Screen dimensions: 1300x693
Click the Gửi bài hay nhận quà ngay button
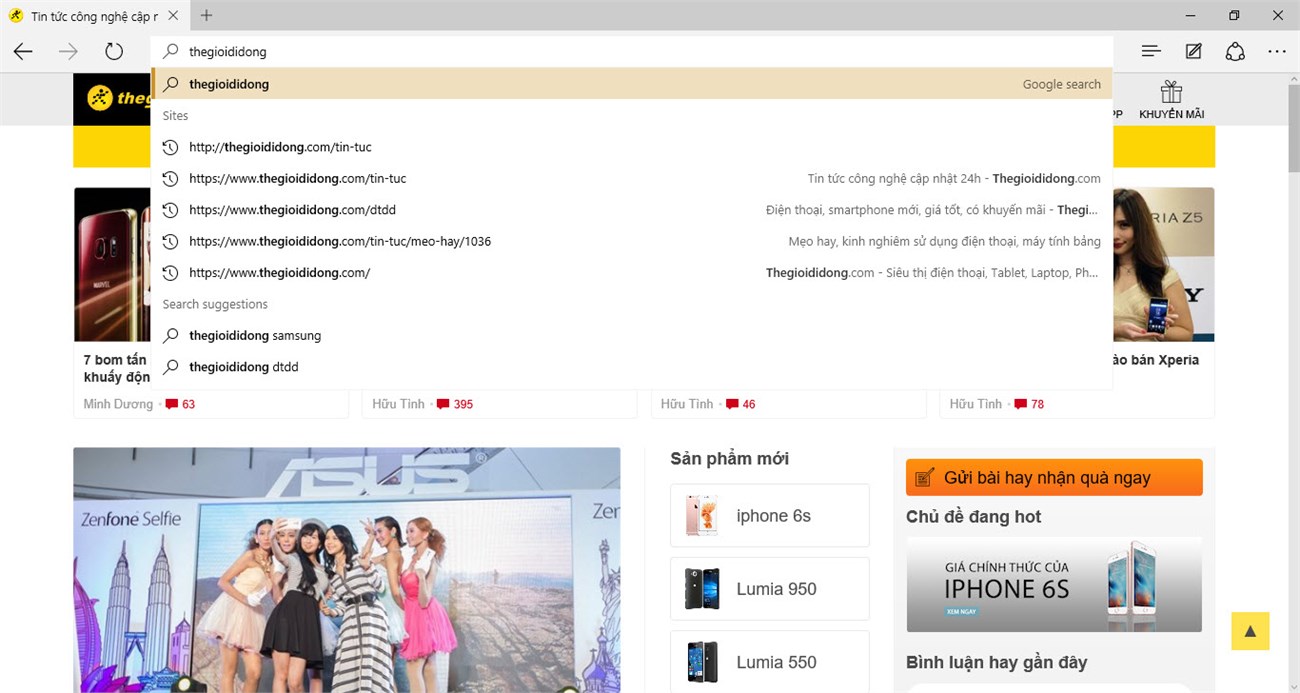[x=1054, y=477]
